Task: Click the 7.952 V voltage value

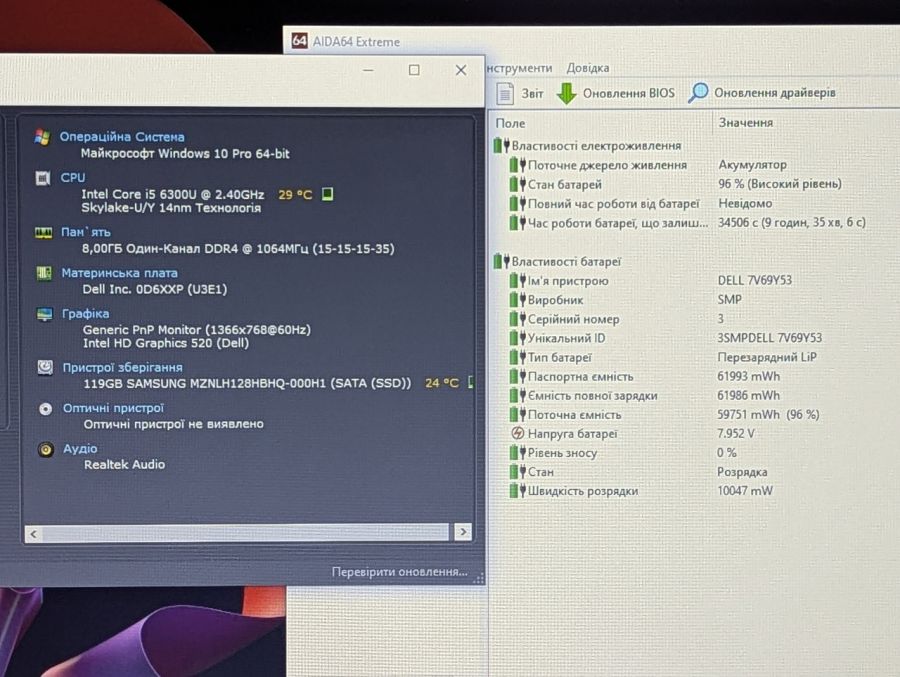Action: [736, 434]
